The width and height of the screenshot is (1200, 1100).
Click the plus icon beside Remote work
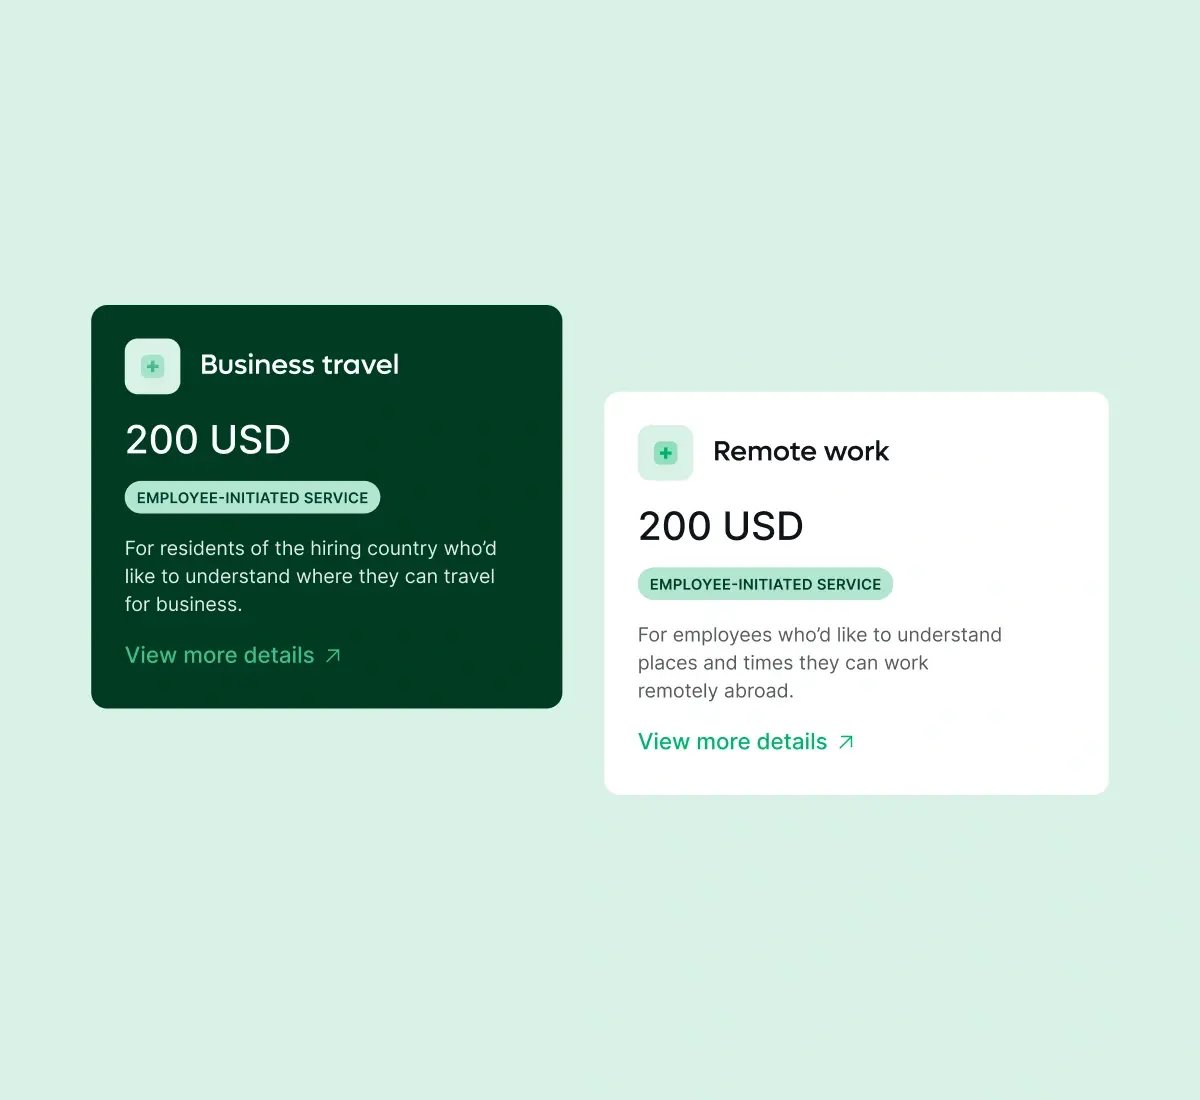point(665,453)
